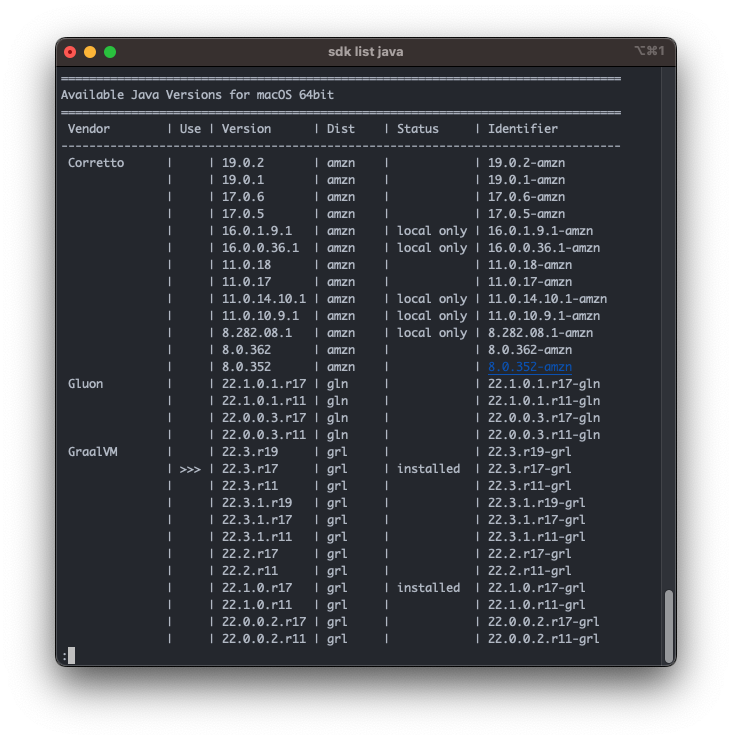Click identifier '22.3.r19-grl'
Screen dimensions: 732x740
tap(530, 452)
